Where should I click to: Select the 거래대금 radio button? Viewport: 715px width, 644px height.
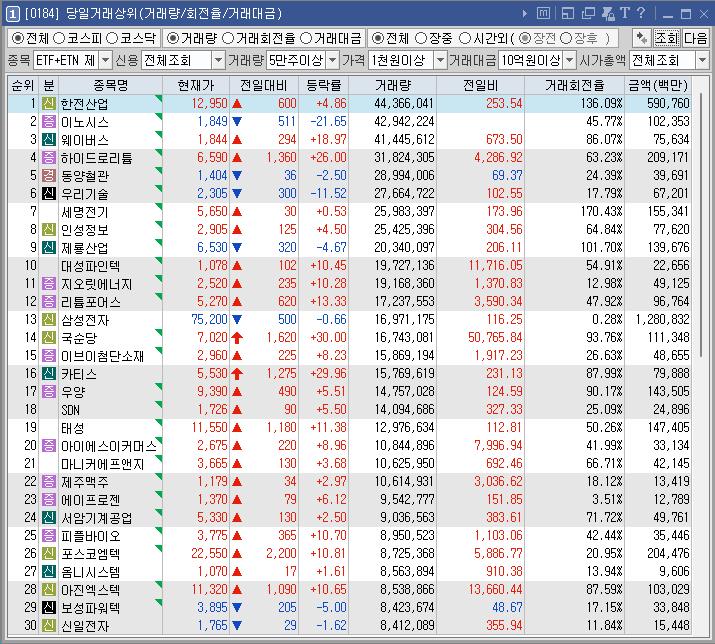click(x=306, y=38)
